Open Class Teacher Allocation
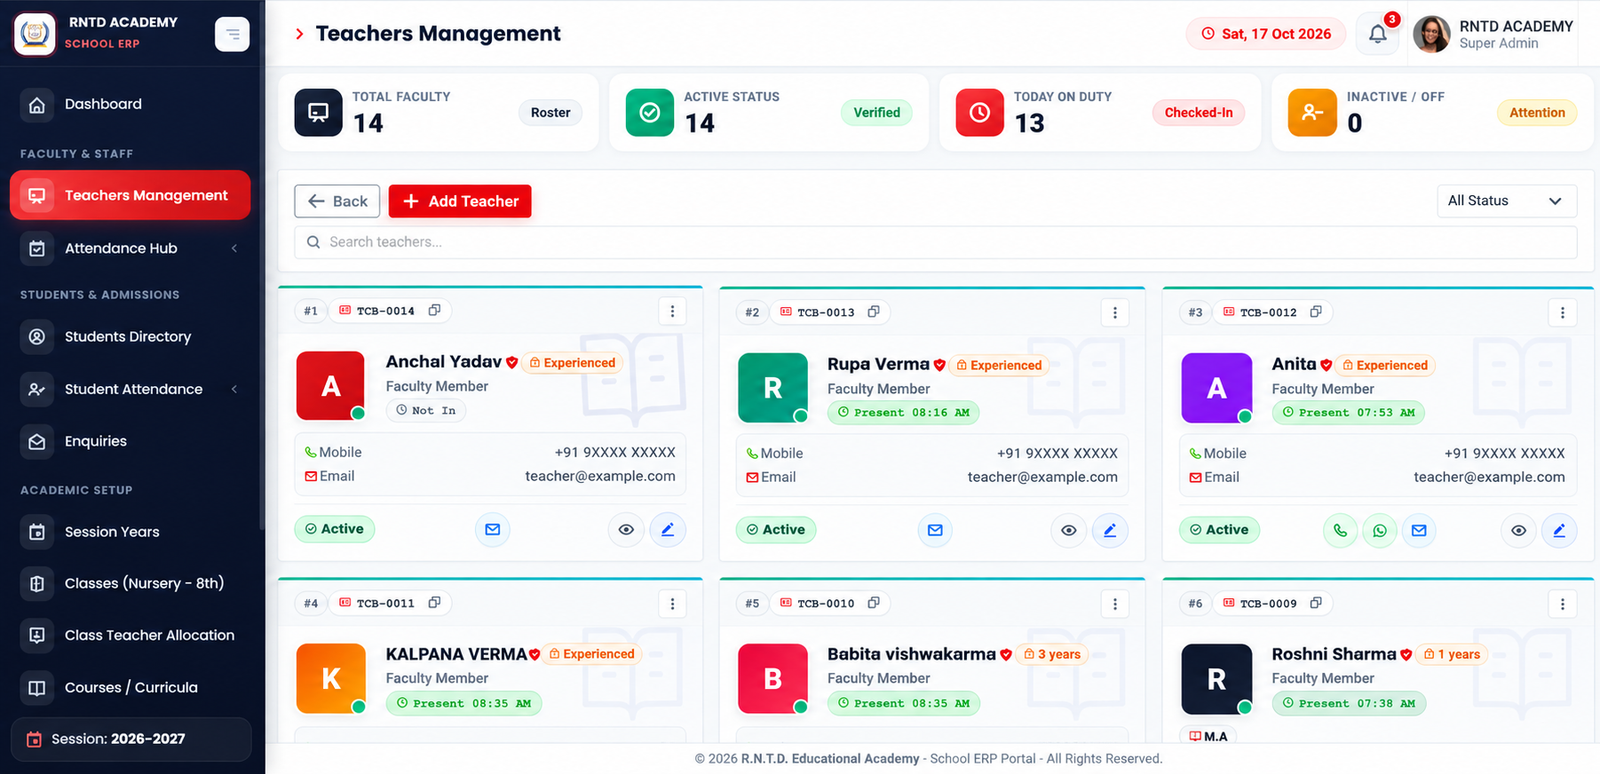The image size is (1600, 774). (130, 635)
